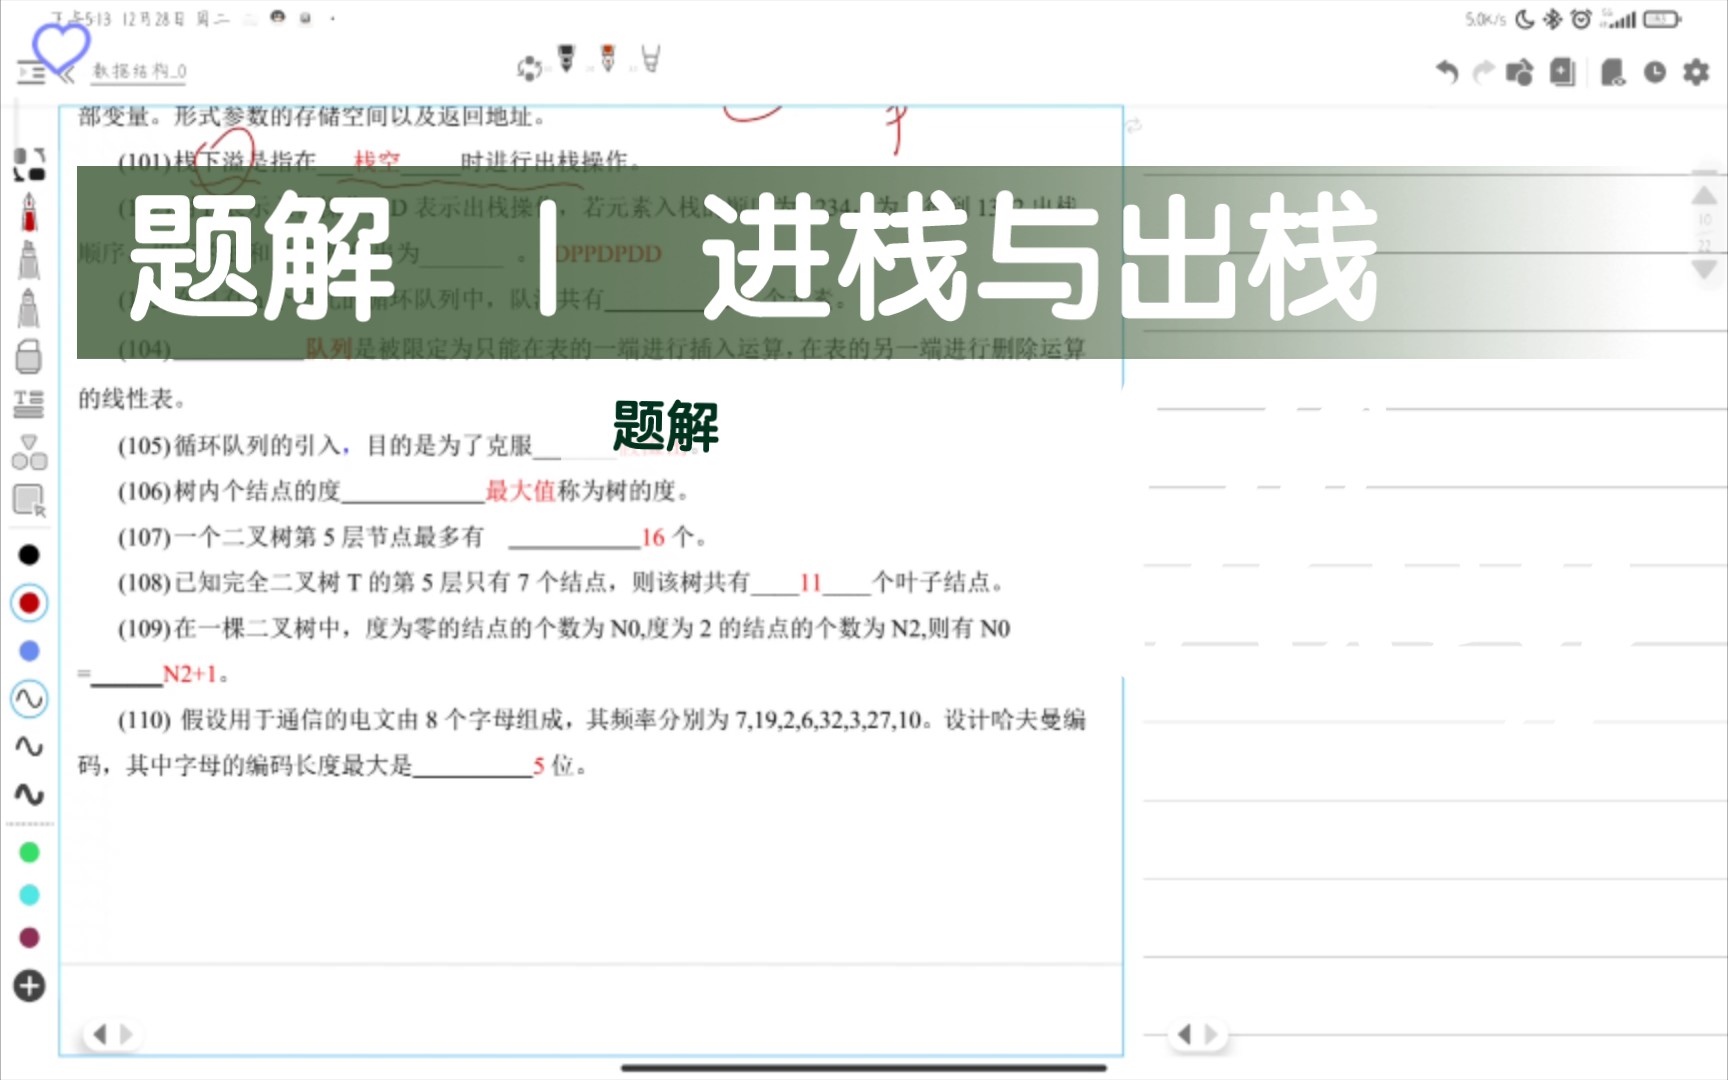
Task: Tap question (108) 完全二叉树 line
Action: click(561, 582)
